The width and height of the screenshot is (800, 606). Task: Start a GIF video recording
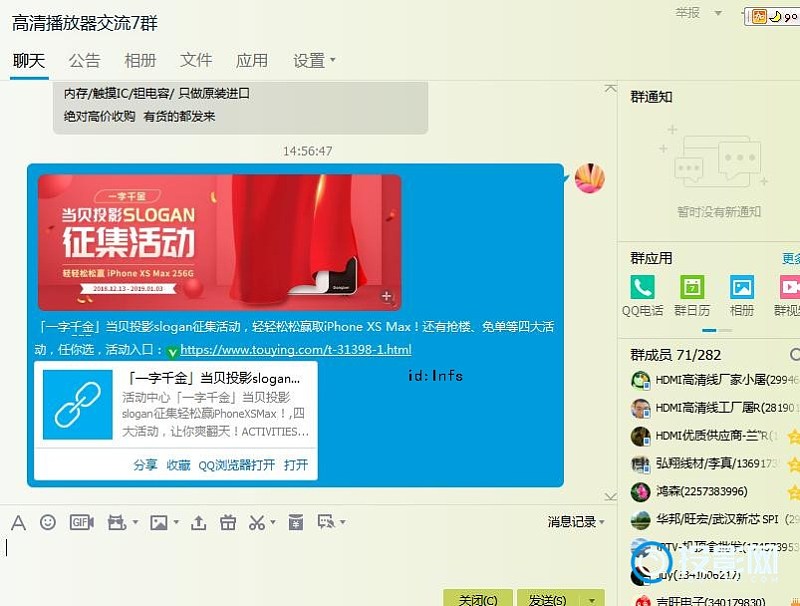point(82,522)
